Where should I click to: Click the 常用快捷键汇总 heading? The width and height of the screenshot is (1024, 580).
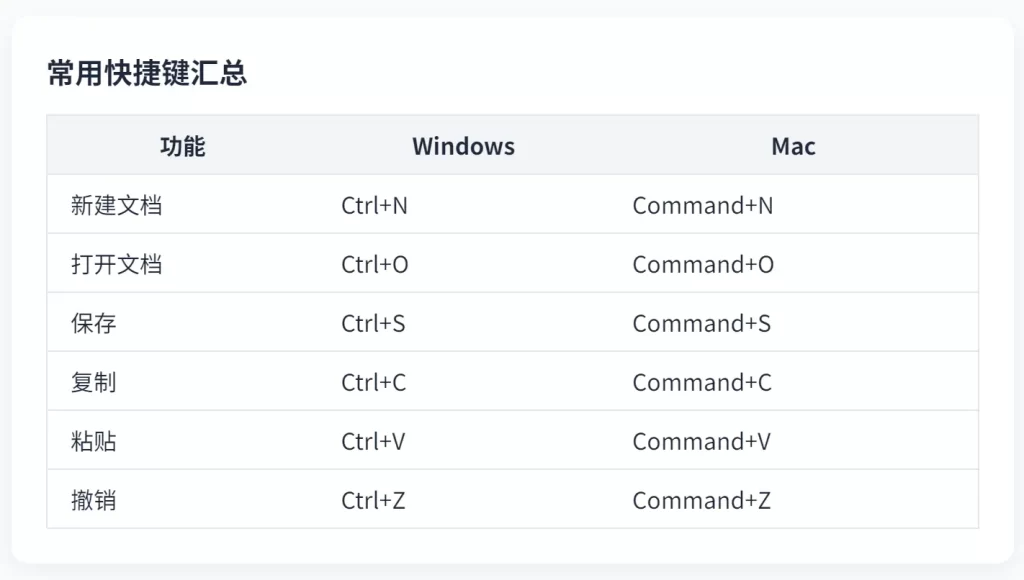(147, 74)
